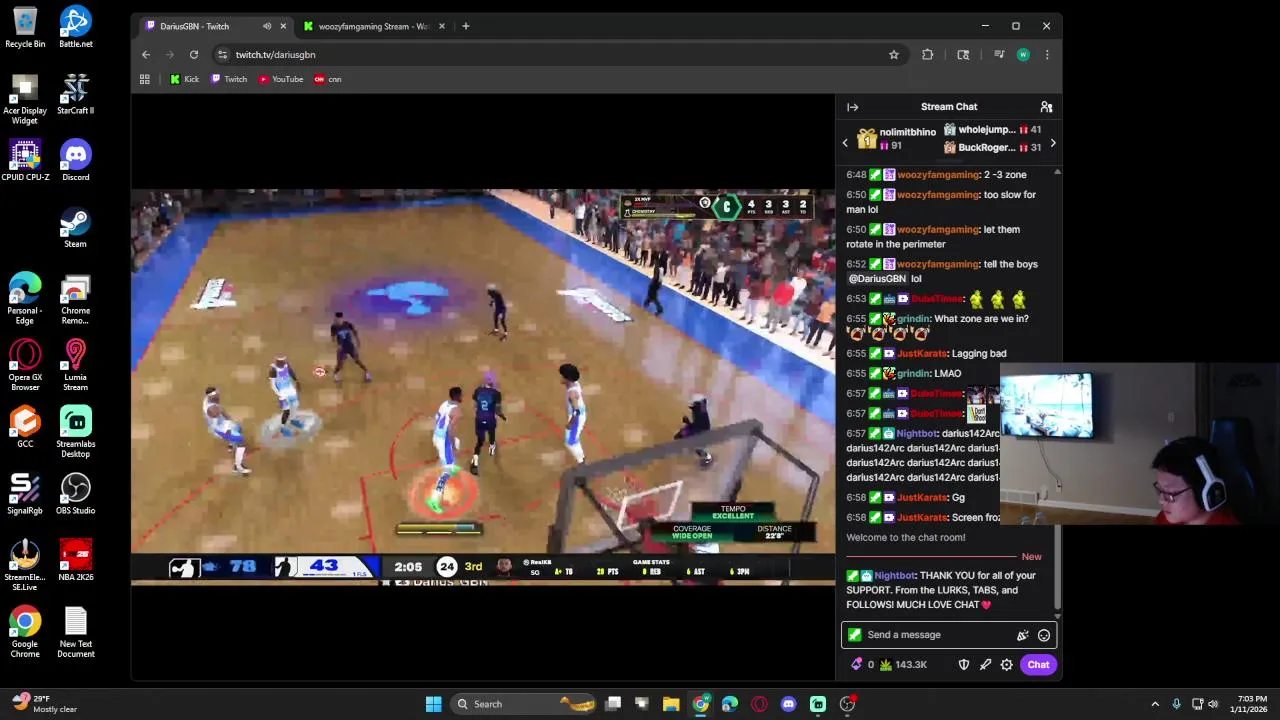Open the shield mode icon
This screenshot has width=1280, height=720.
point(964,664)
